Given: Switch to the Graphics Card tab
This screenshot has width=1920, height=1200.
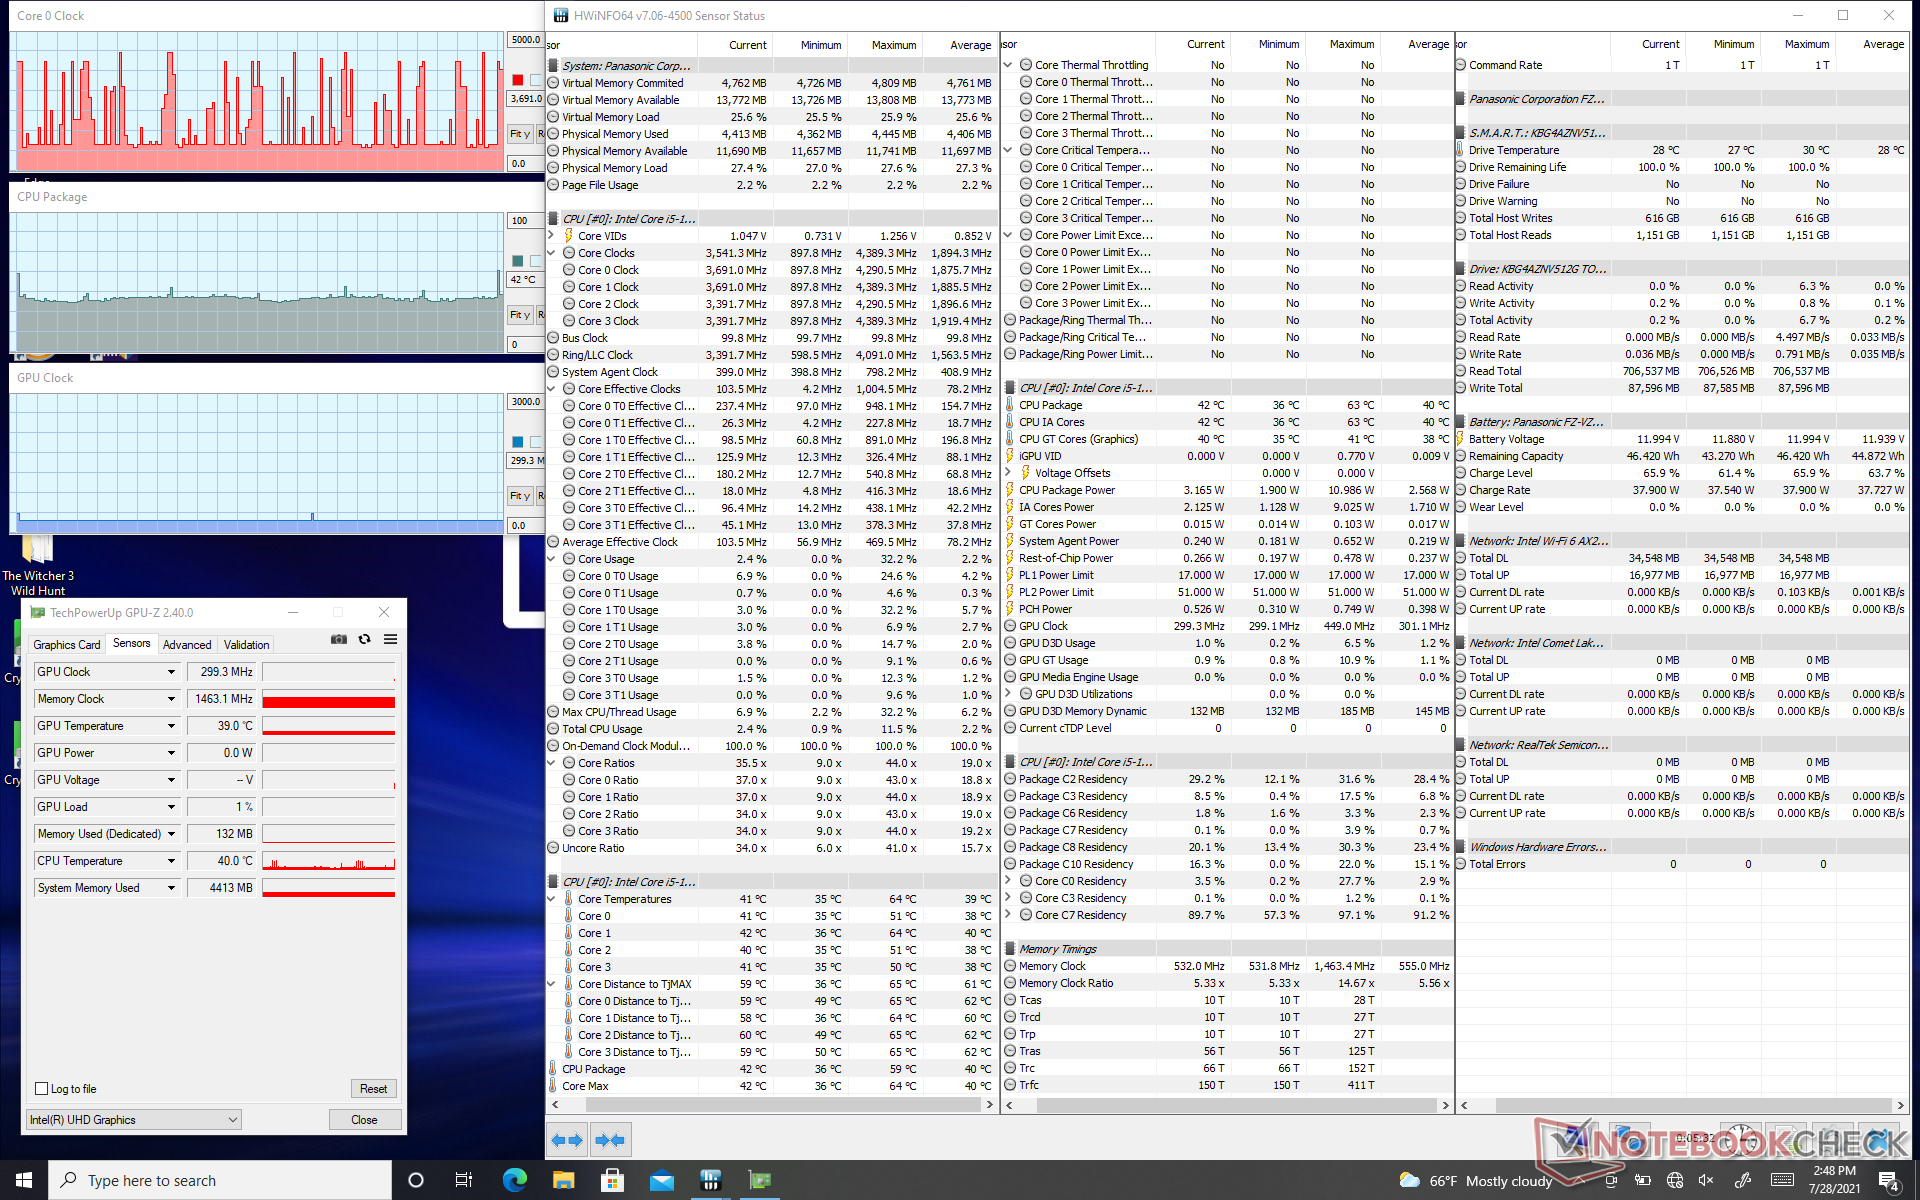Looking at the screenshot, I should coord(67,645).
